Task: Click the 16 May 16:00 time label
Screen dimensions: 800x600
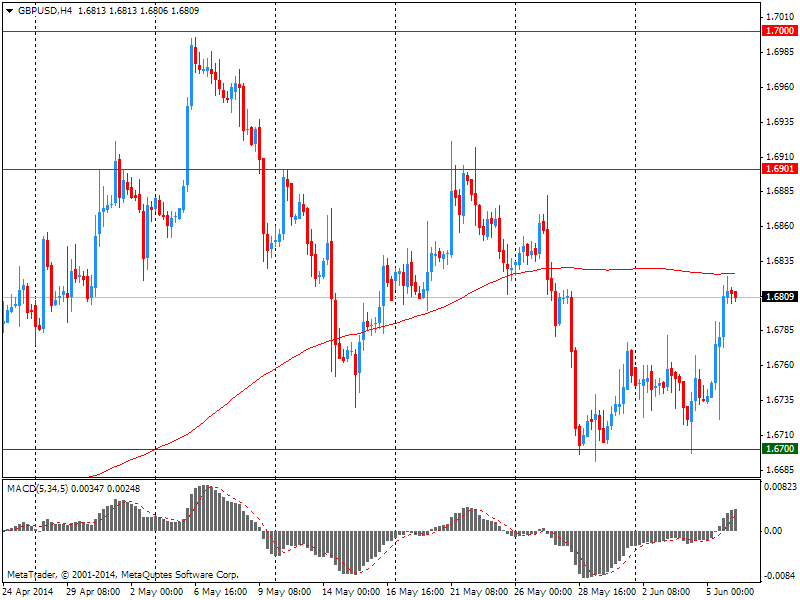Action: pos(415,592)
